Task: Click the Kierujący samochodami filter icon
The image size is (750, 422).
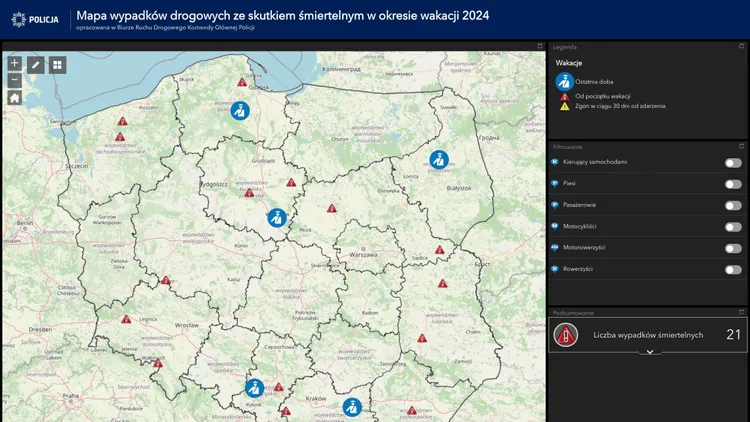Action: (555, 162)
